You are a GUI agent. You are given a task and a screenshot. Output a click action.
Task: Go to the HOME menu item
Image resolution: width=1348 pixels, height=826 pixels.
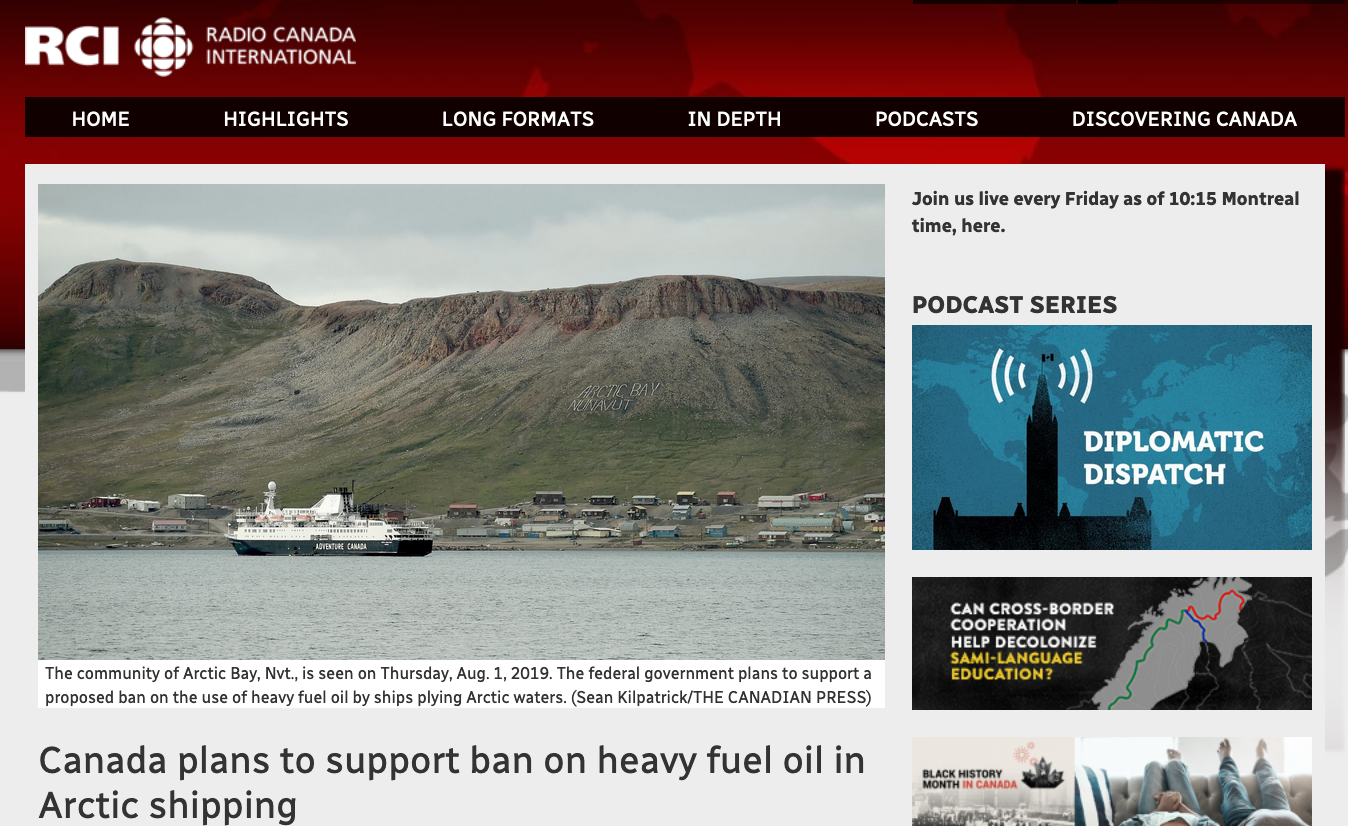101,119
